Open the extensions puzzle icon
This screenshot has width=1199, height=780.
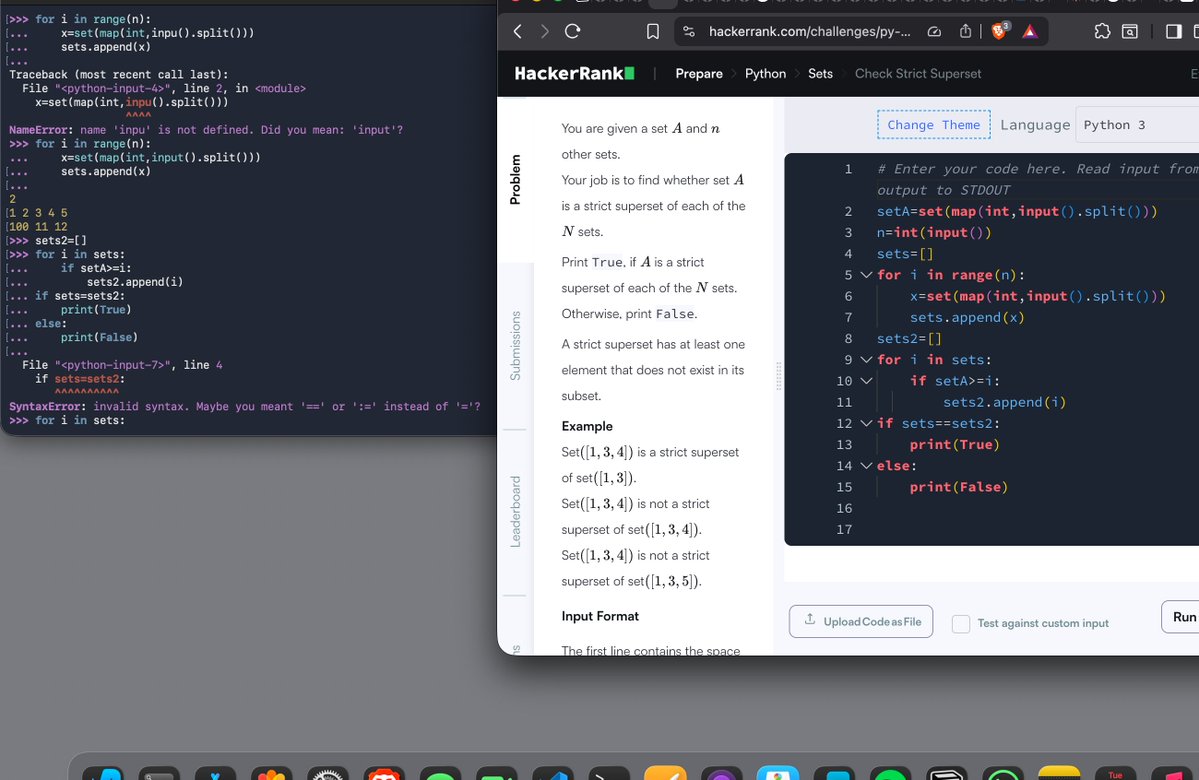tap(1102, 31)
